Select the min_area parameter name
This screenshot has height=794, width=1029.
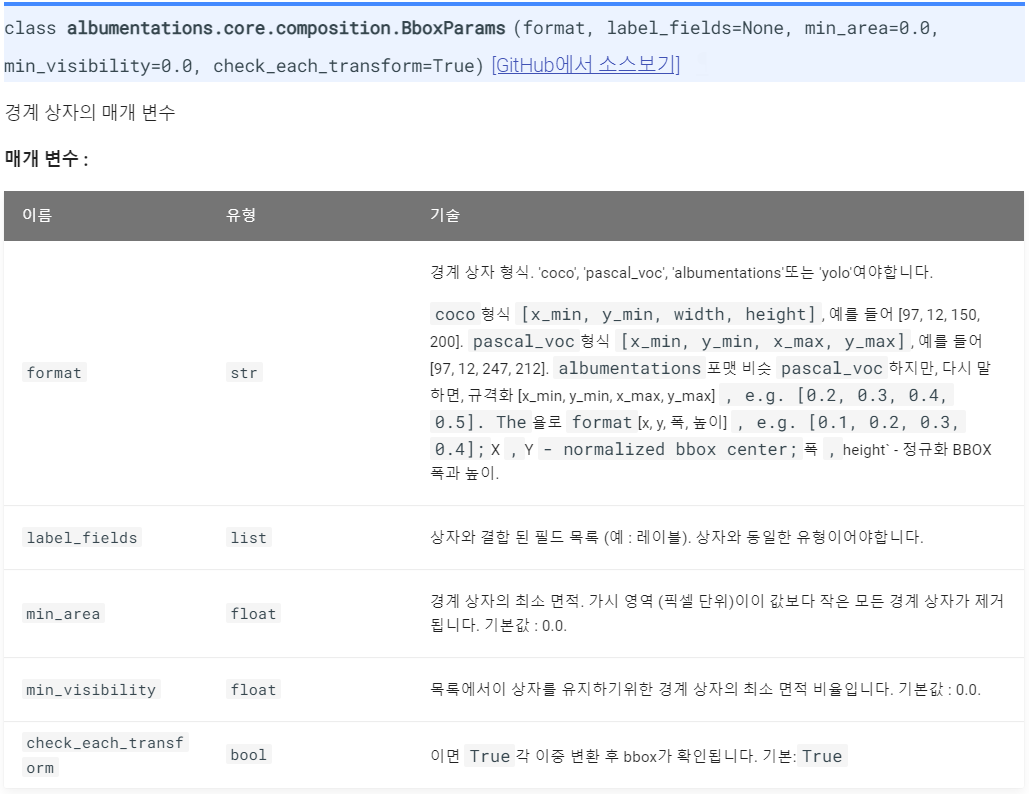tap(63, 614)
